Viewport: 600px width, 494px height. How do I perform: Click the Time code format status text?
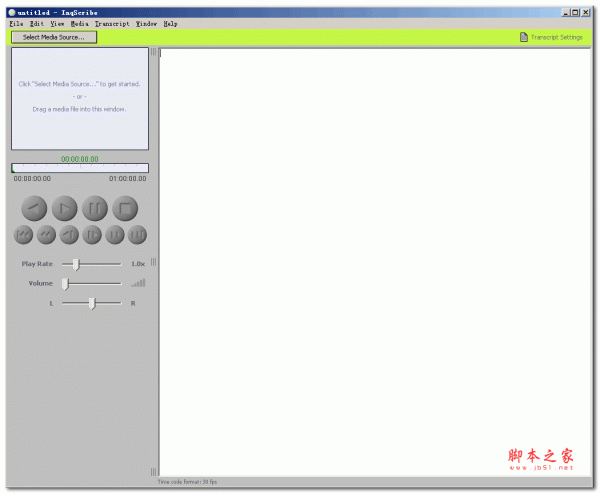(x=187, y=482)
